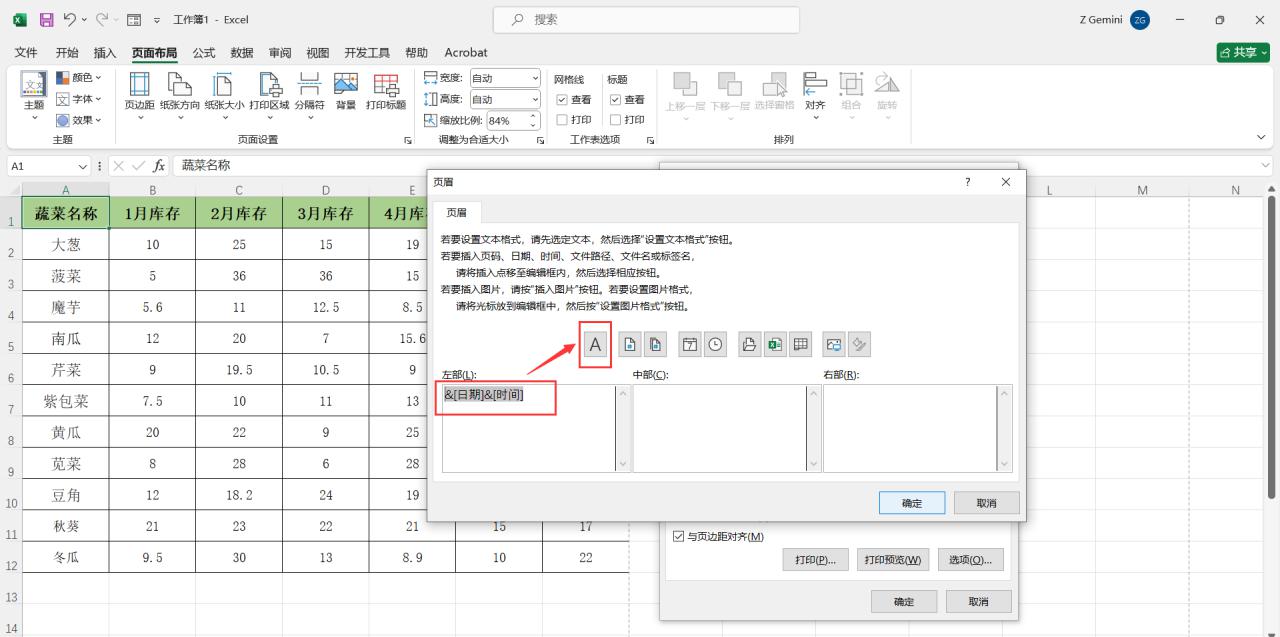This screenshot has width=1280, height=637.
Task: Click the 打印(P)... button
Action: pyautogui.click(x=815, y=560)
